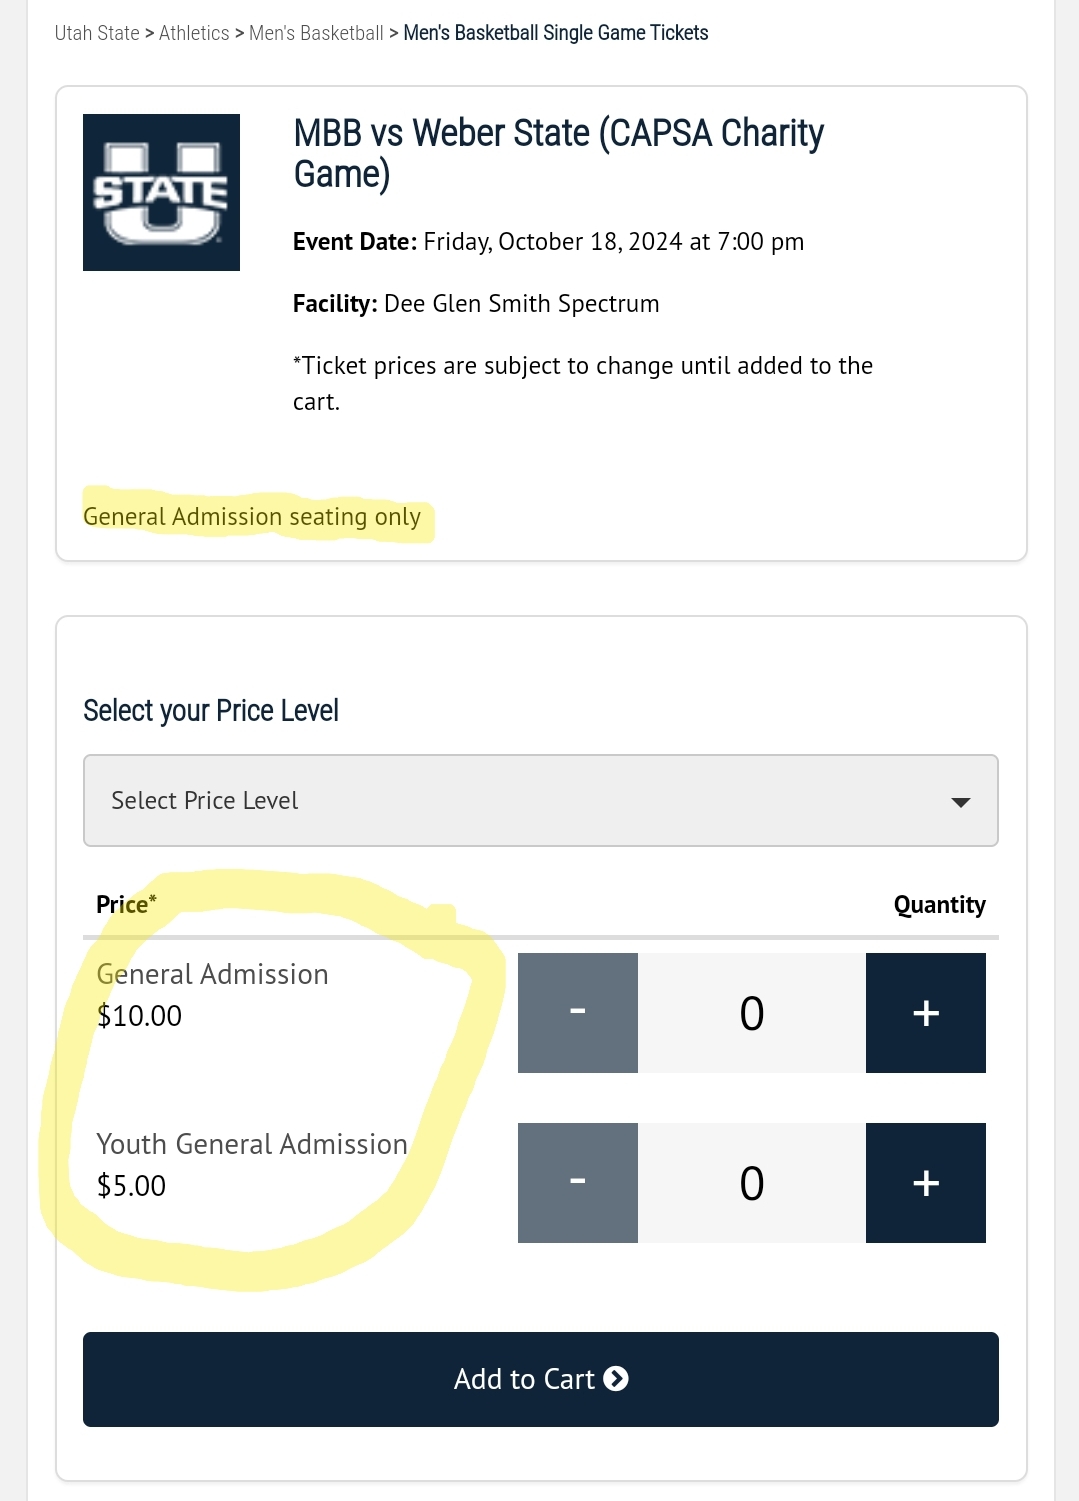Click arrow icon in Add to Cart

(x=616, y=1379)
